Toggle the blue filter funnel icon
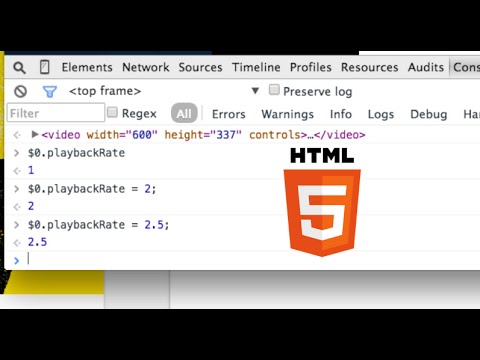Image resolution: width=480 pixels, height=360 pixels. [x=50, y=92]
